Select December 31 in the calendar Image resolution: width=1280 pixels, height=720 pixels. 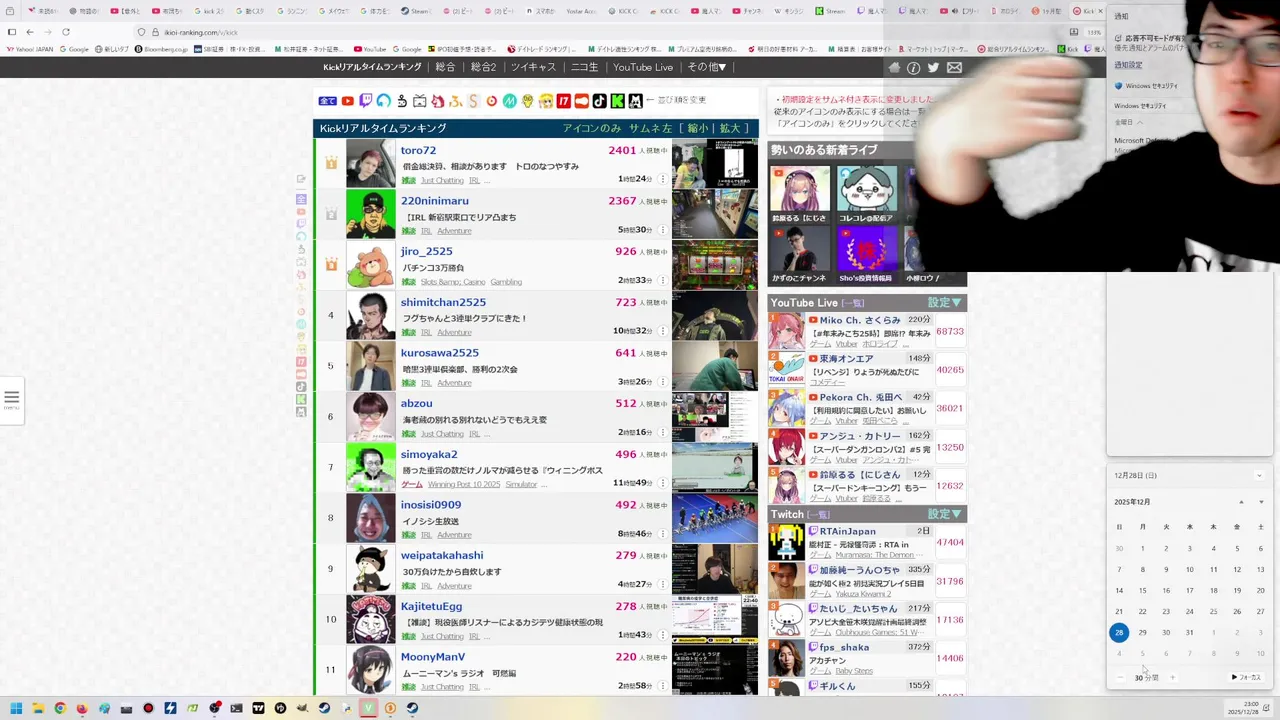[1189, 632]
